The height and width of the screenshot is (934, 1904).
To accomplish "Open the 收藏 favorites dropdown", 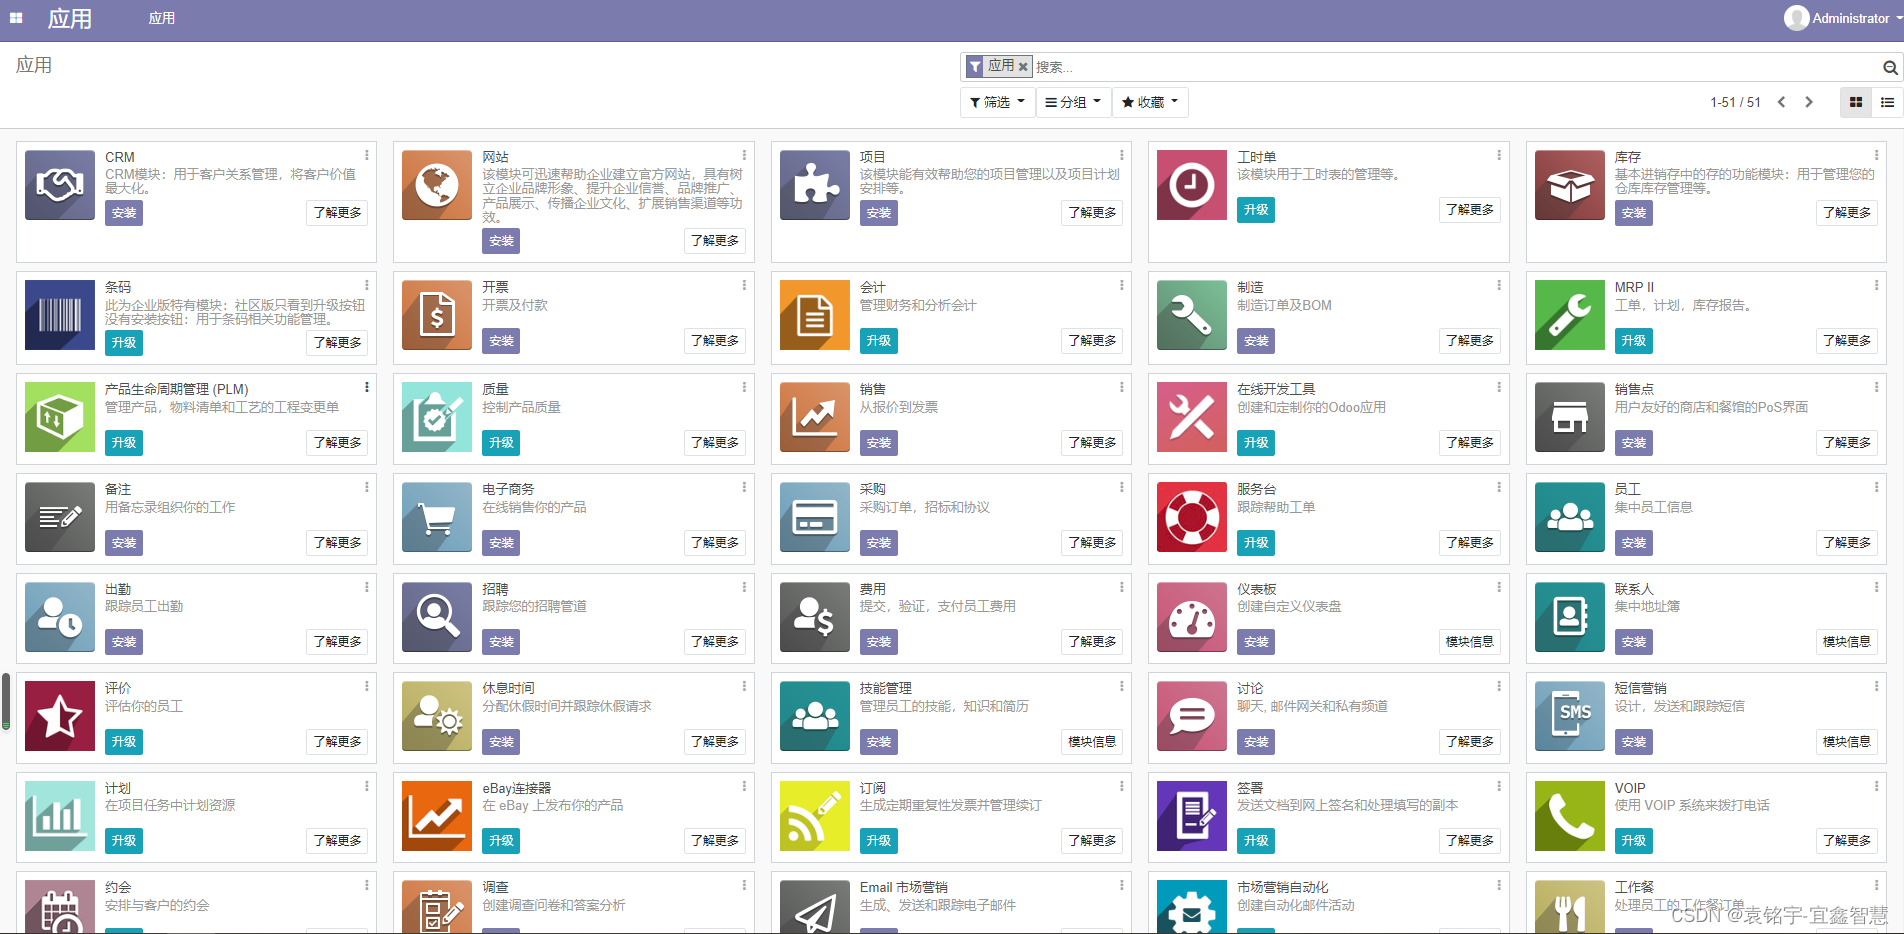I will point(1149,102).
